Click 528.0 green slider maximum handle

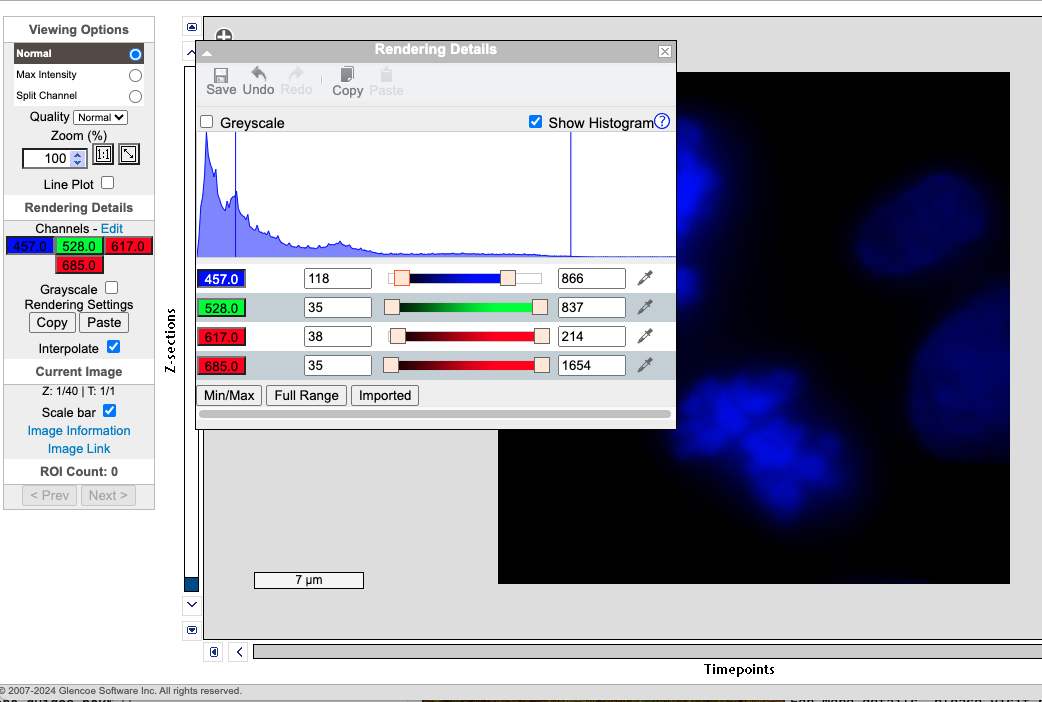pos(540,307)
